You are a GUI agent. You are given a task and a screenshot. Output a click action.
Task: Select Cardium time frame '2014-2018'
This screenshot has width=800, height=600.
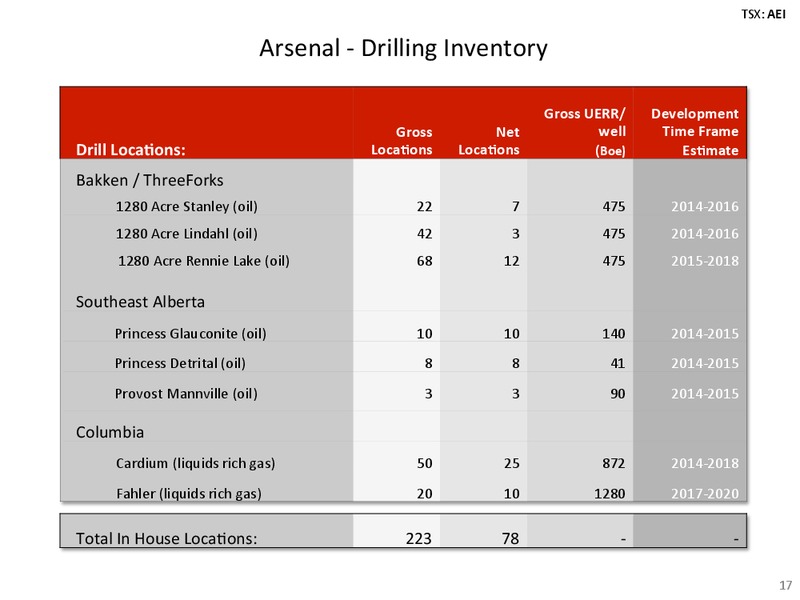click(705, 463)
